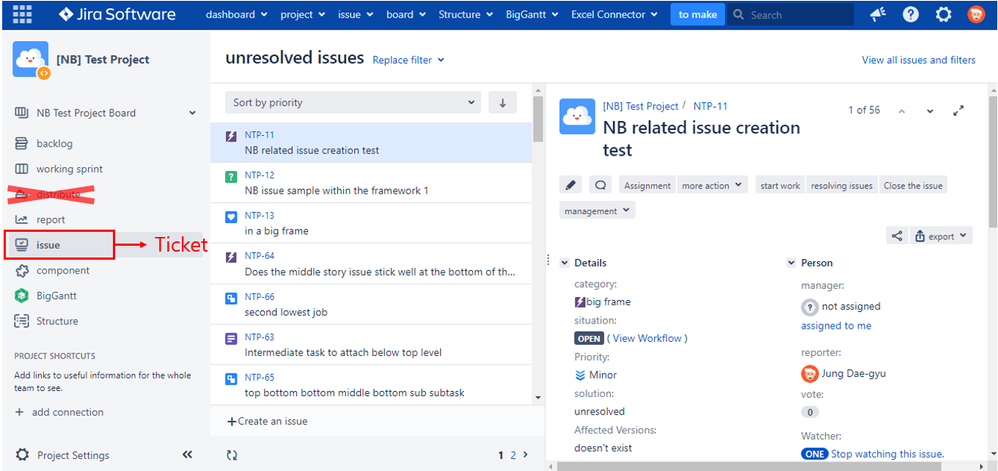Reverse sort order with down arrow

(503, 102)
